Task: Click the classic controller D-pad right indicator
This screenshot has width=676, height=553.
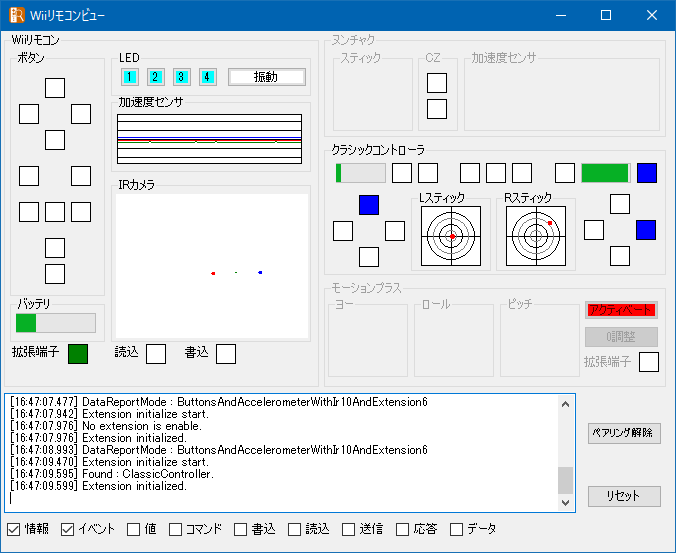Action: point(394,231)
